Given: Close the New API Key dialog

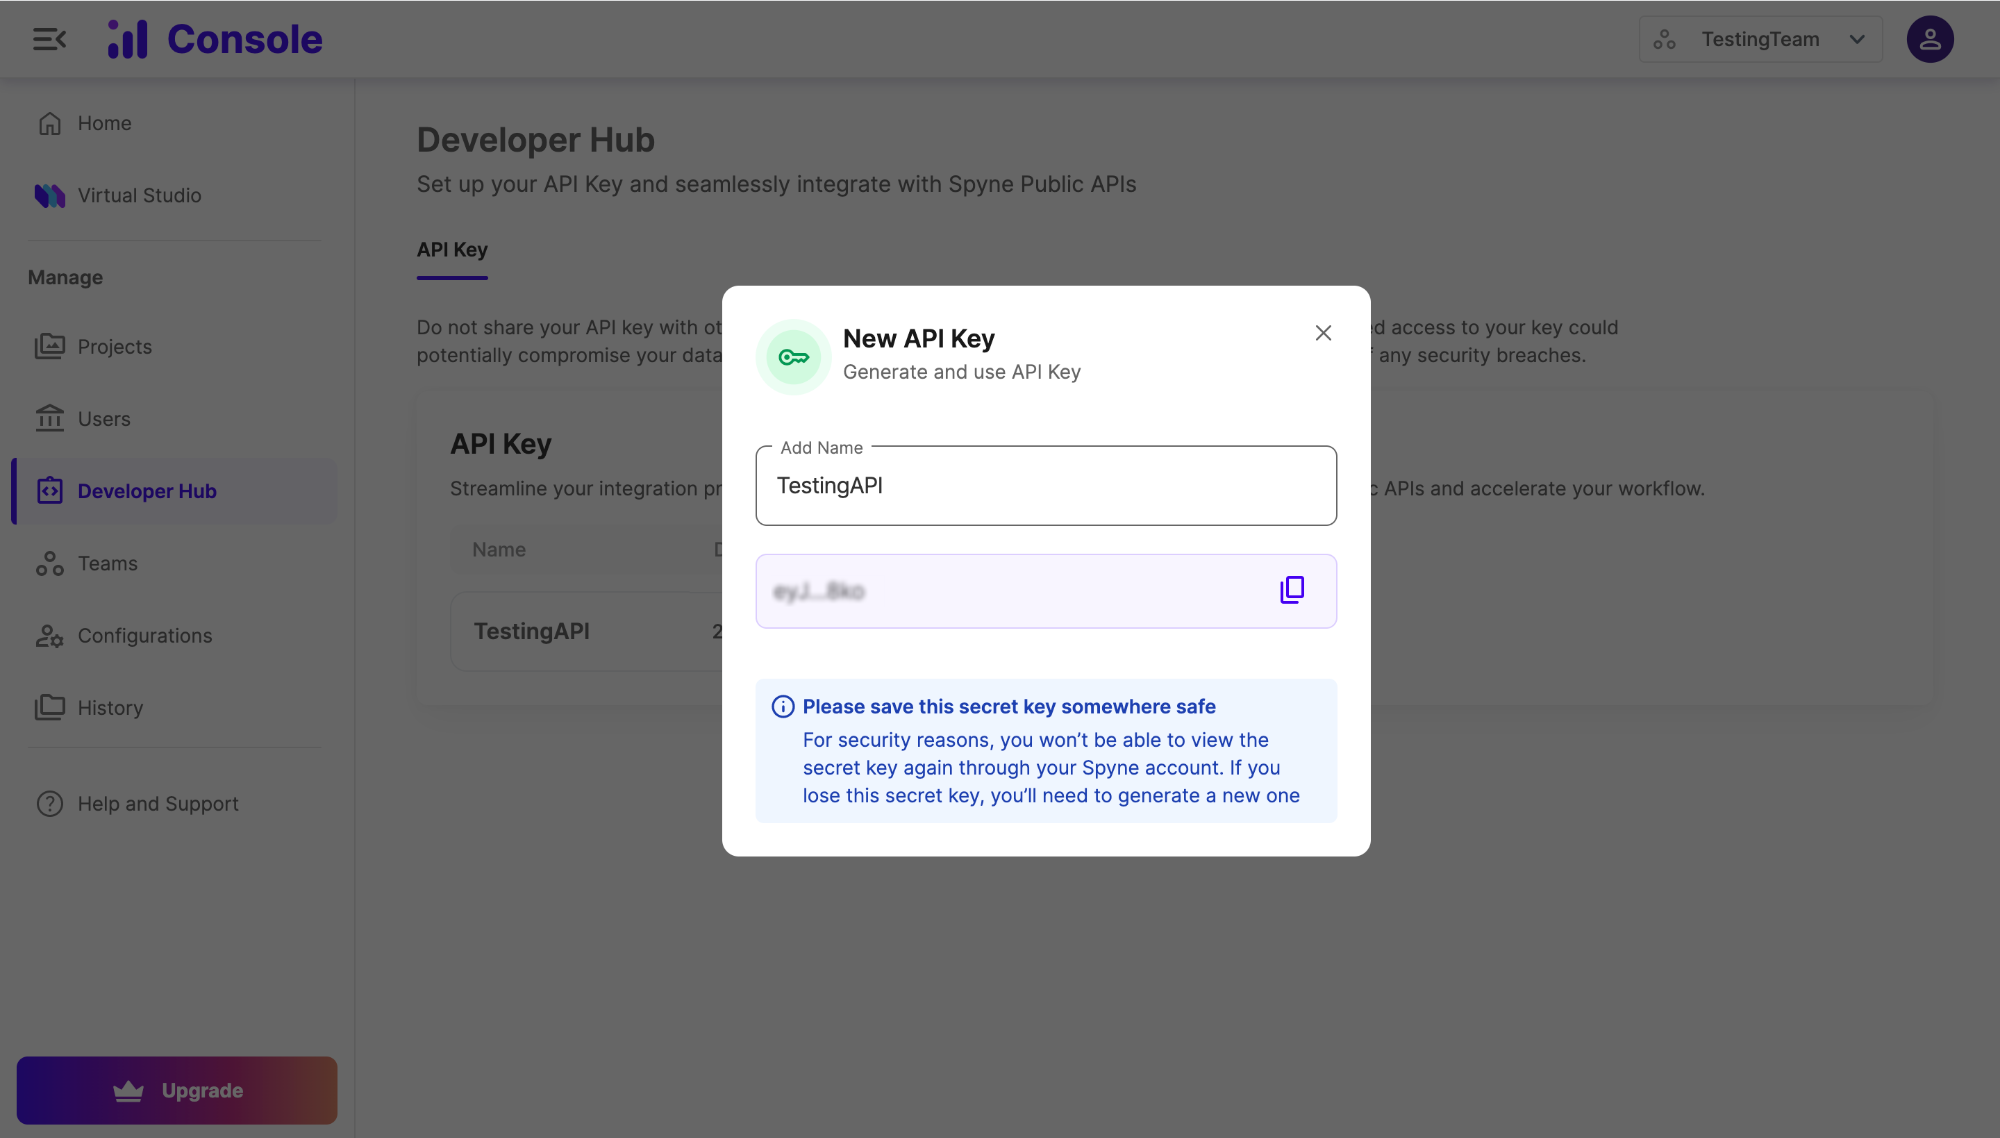Looking at the screenshot, I should pos(1323,333).
